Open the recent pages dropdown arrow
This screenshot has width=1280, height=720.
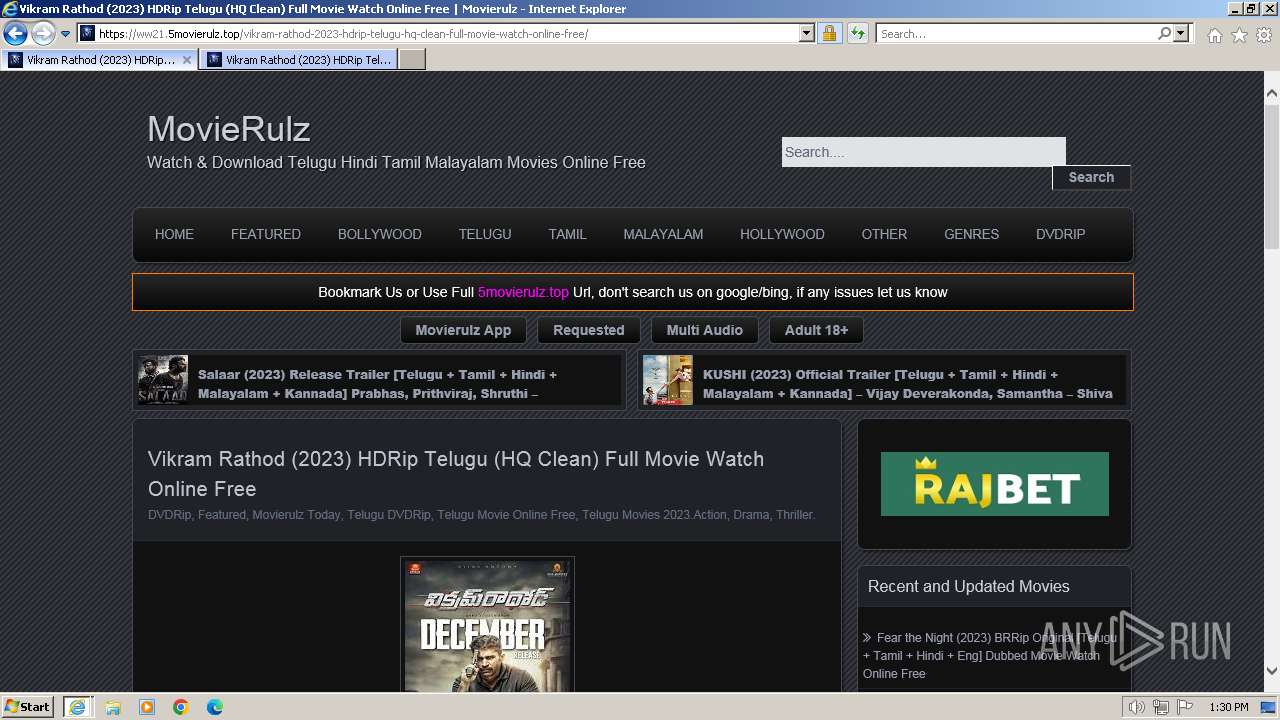(66, 34)
